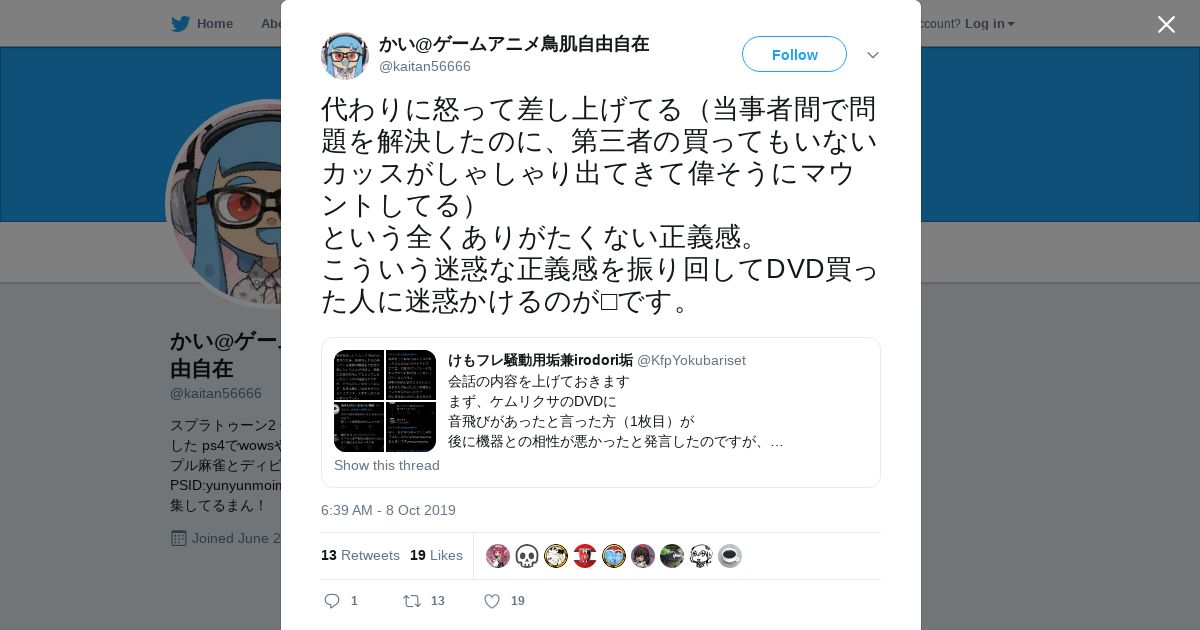Open the tweet author's avatar

tap(345, 55)
